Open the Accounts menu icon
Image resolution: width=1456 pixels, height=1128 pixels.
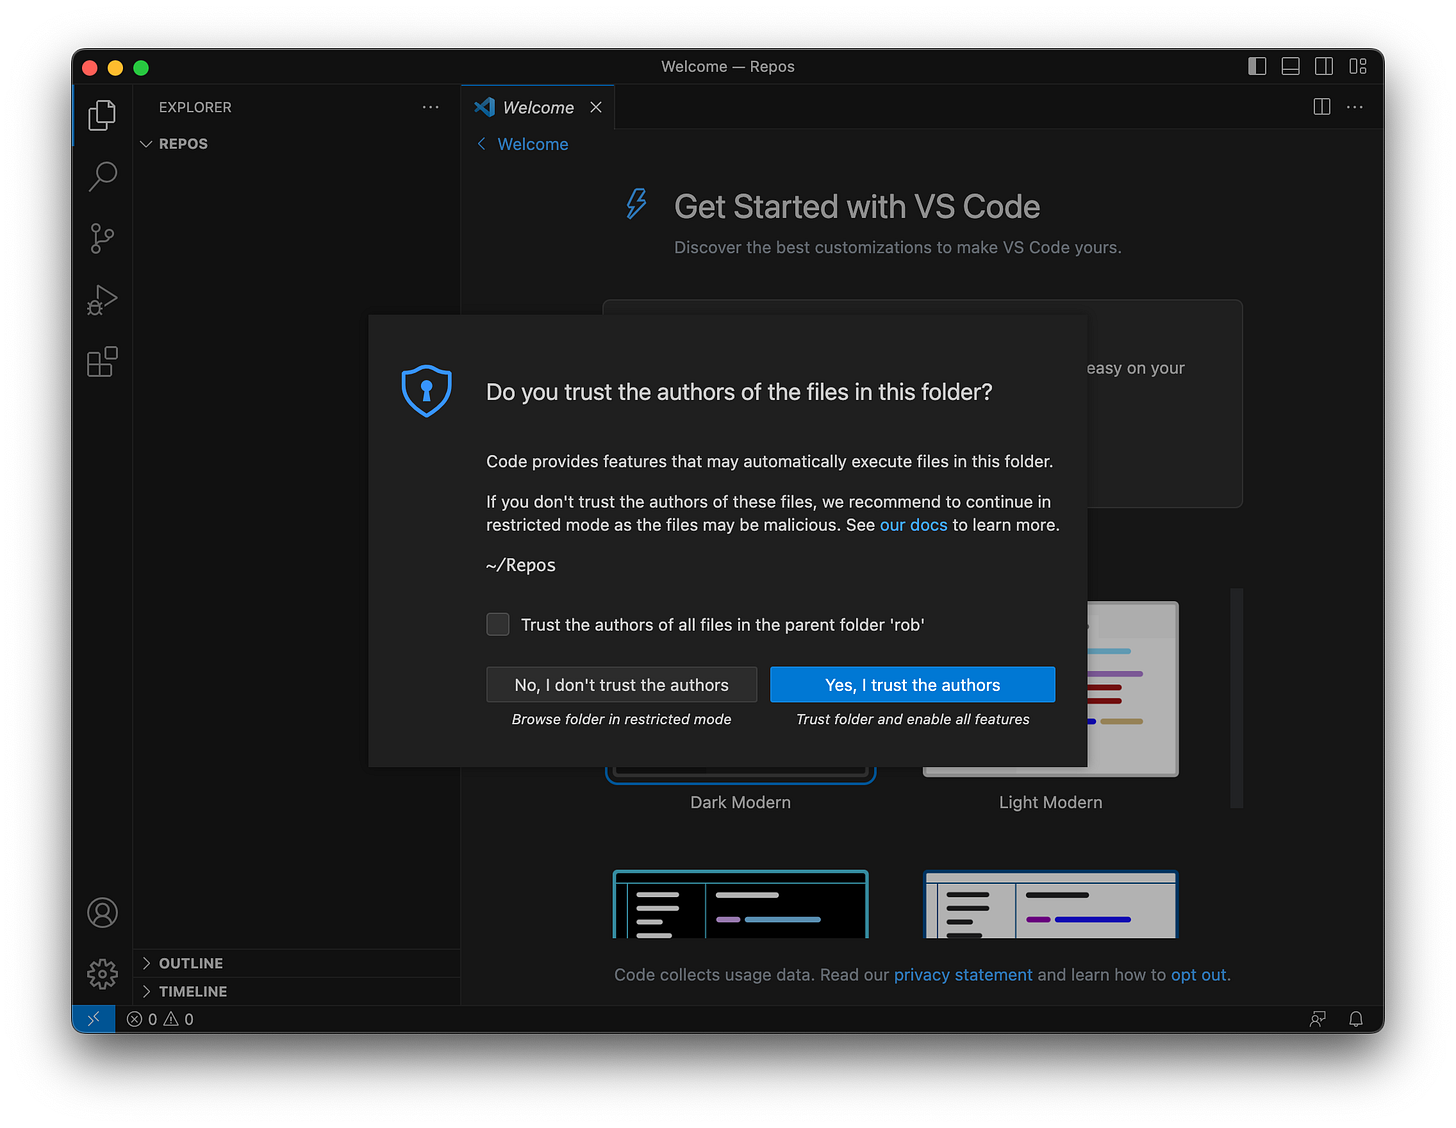click(102, 913)
